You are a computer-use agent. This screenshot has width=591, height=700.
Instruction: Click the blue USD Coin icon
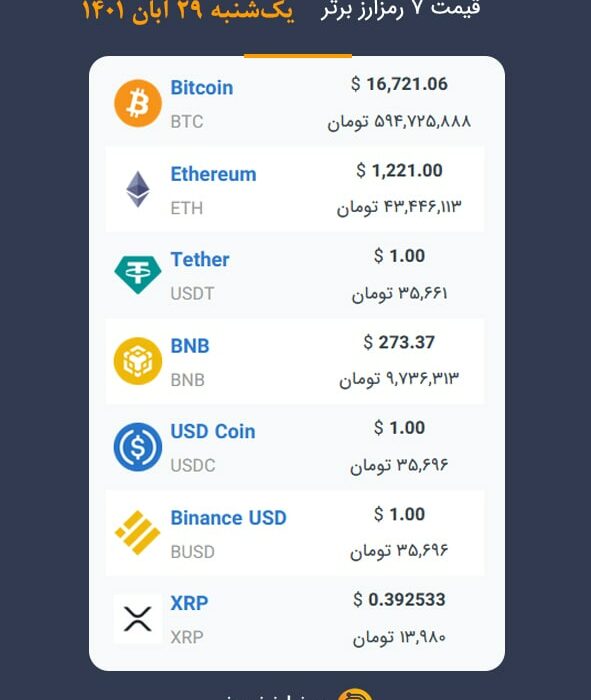pos(138,447)
